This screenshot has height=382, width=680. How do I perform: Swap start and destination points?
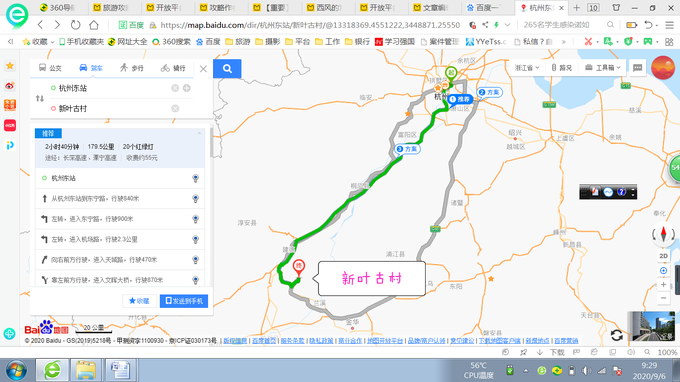(40, 98)
